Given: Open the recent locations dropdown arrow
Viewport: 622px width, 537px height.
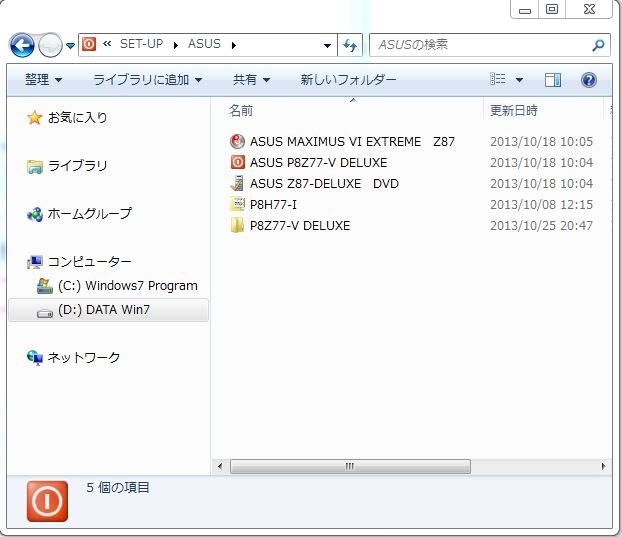Looking at the screenshot, I should pos(70,46).
